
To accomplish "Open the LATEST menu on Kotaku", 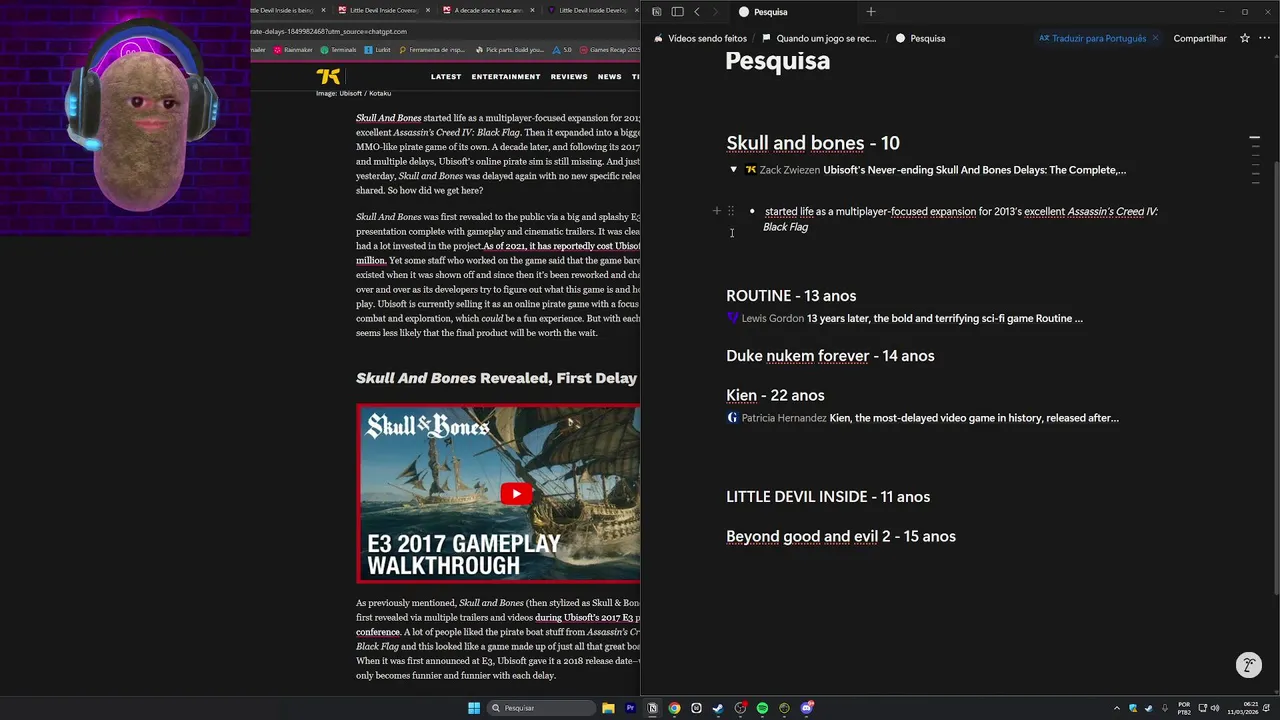I will coord(446,77).
